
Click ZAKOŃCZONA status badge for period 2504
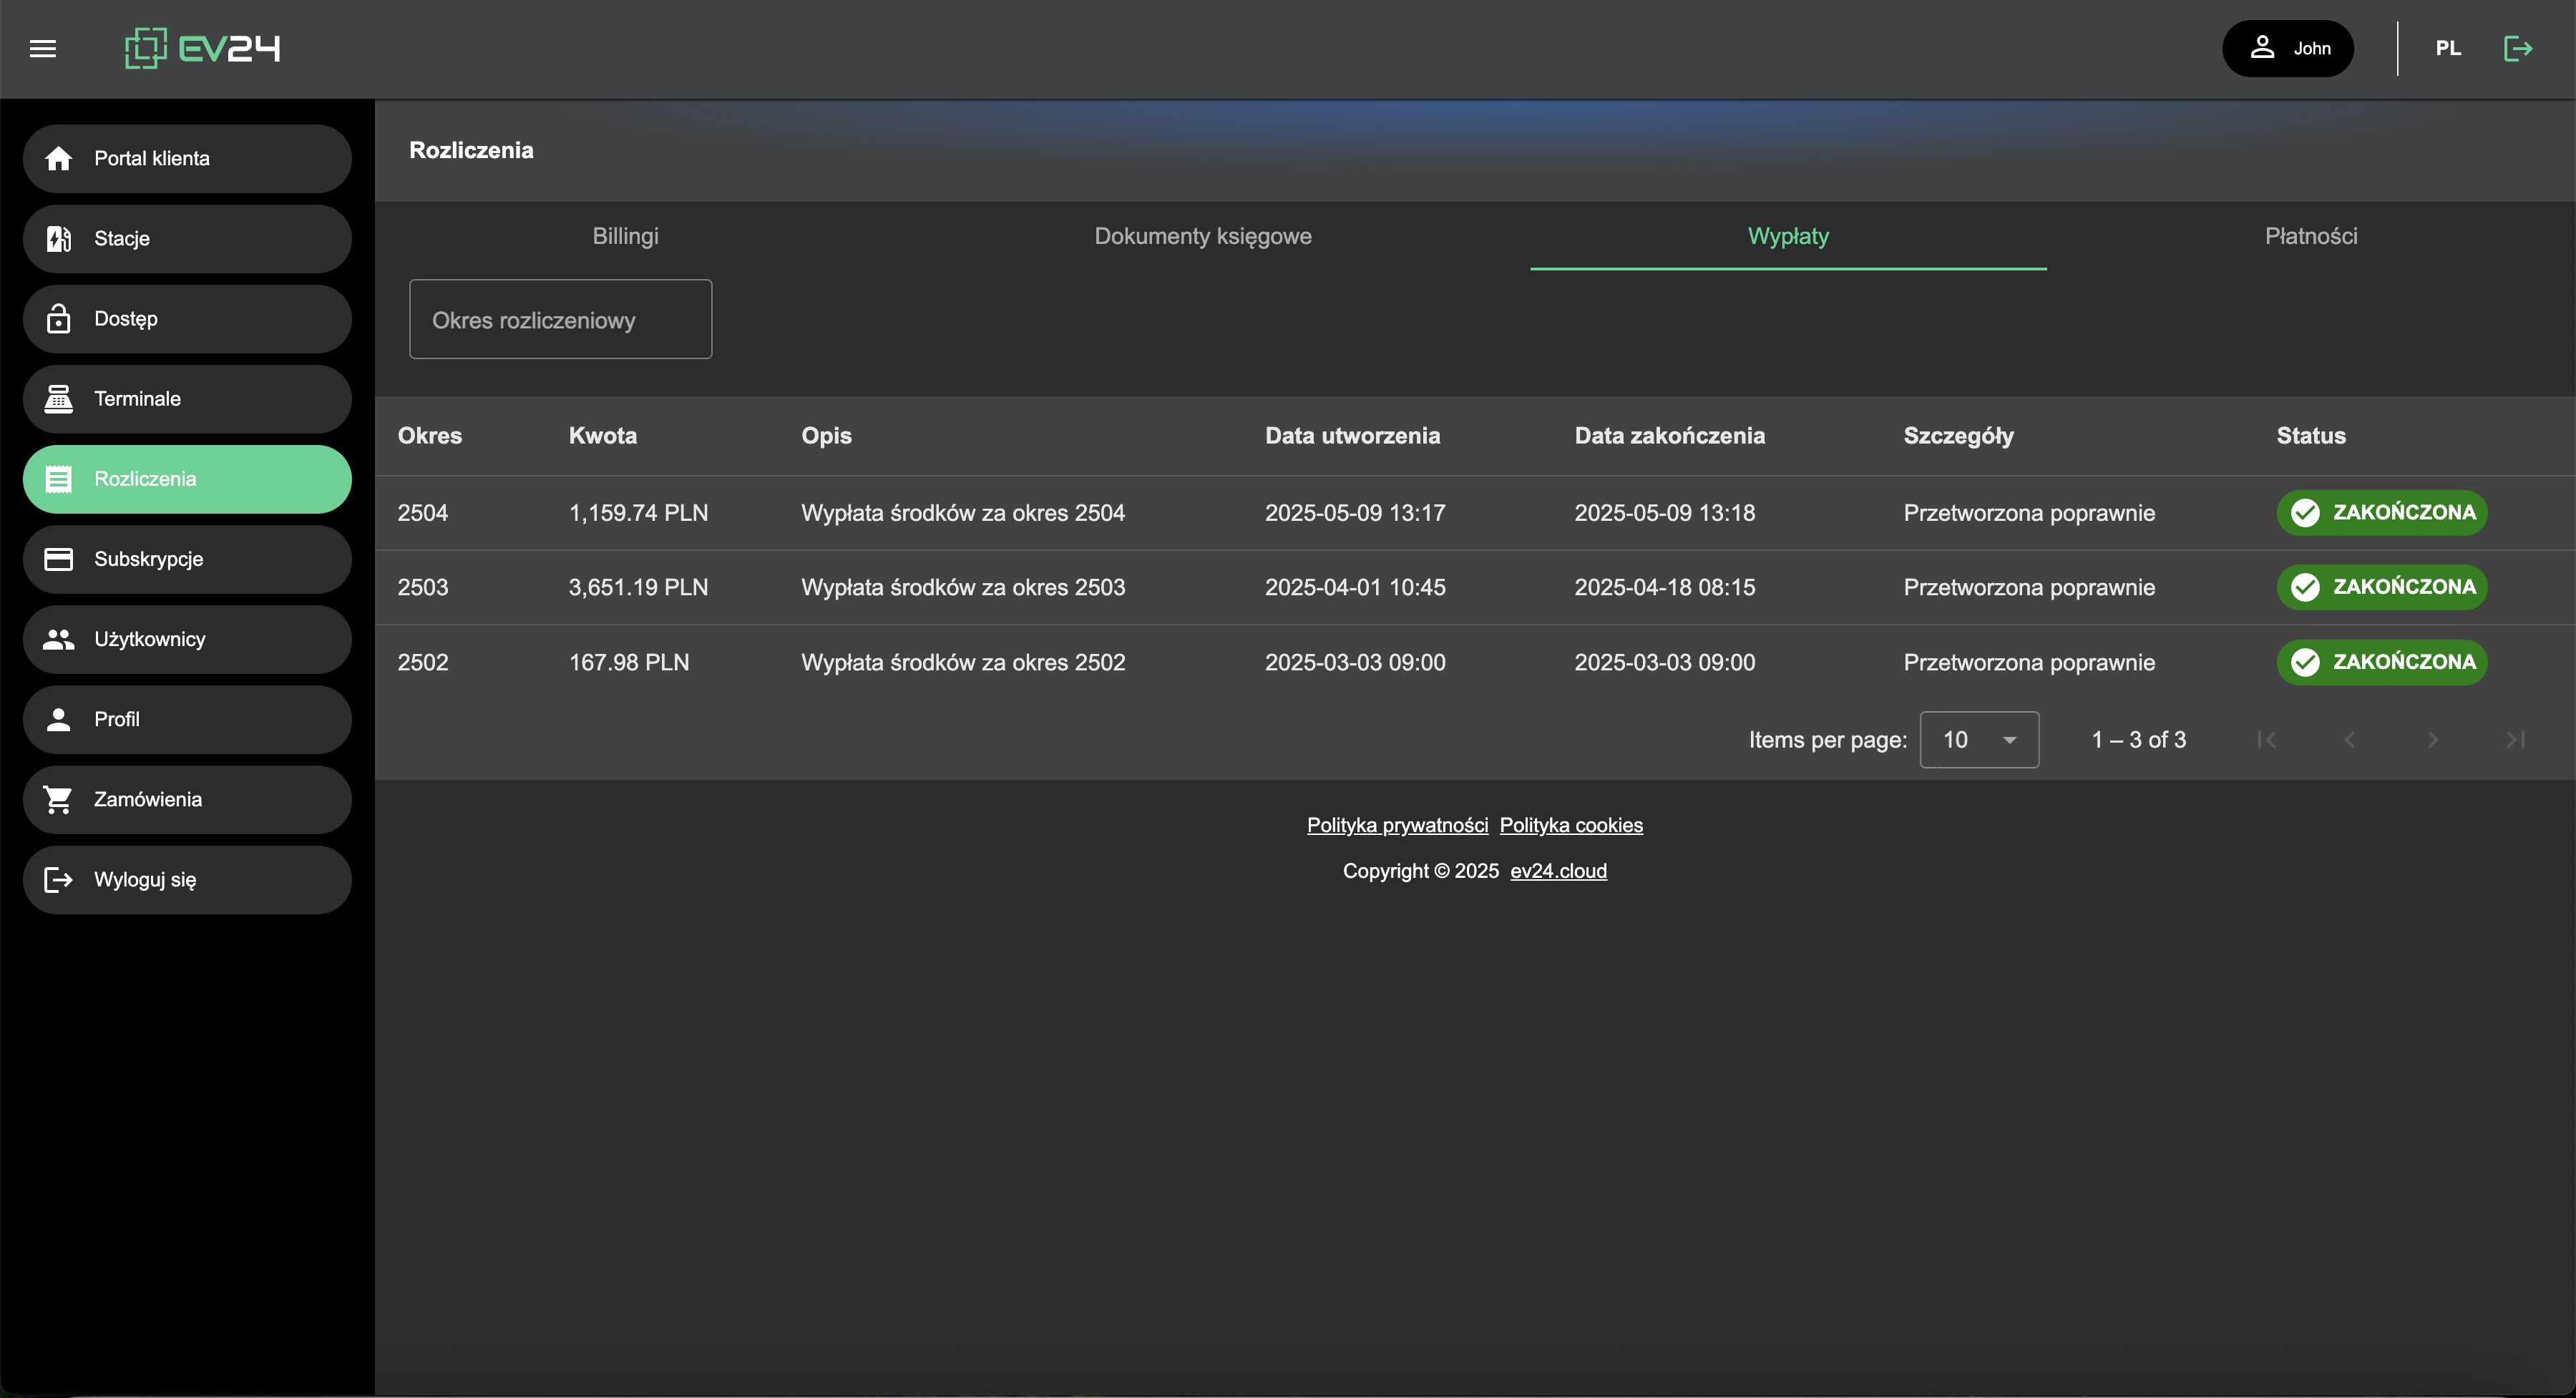[2381, 513]
